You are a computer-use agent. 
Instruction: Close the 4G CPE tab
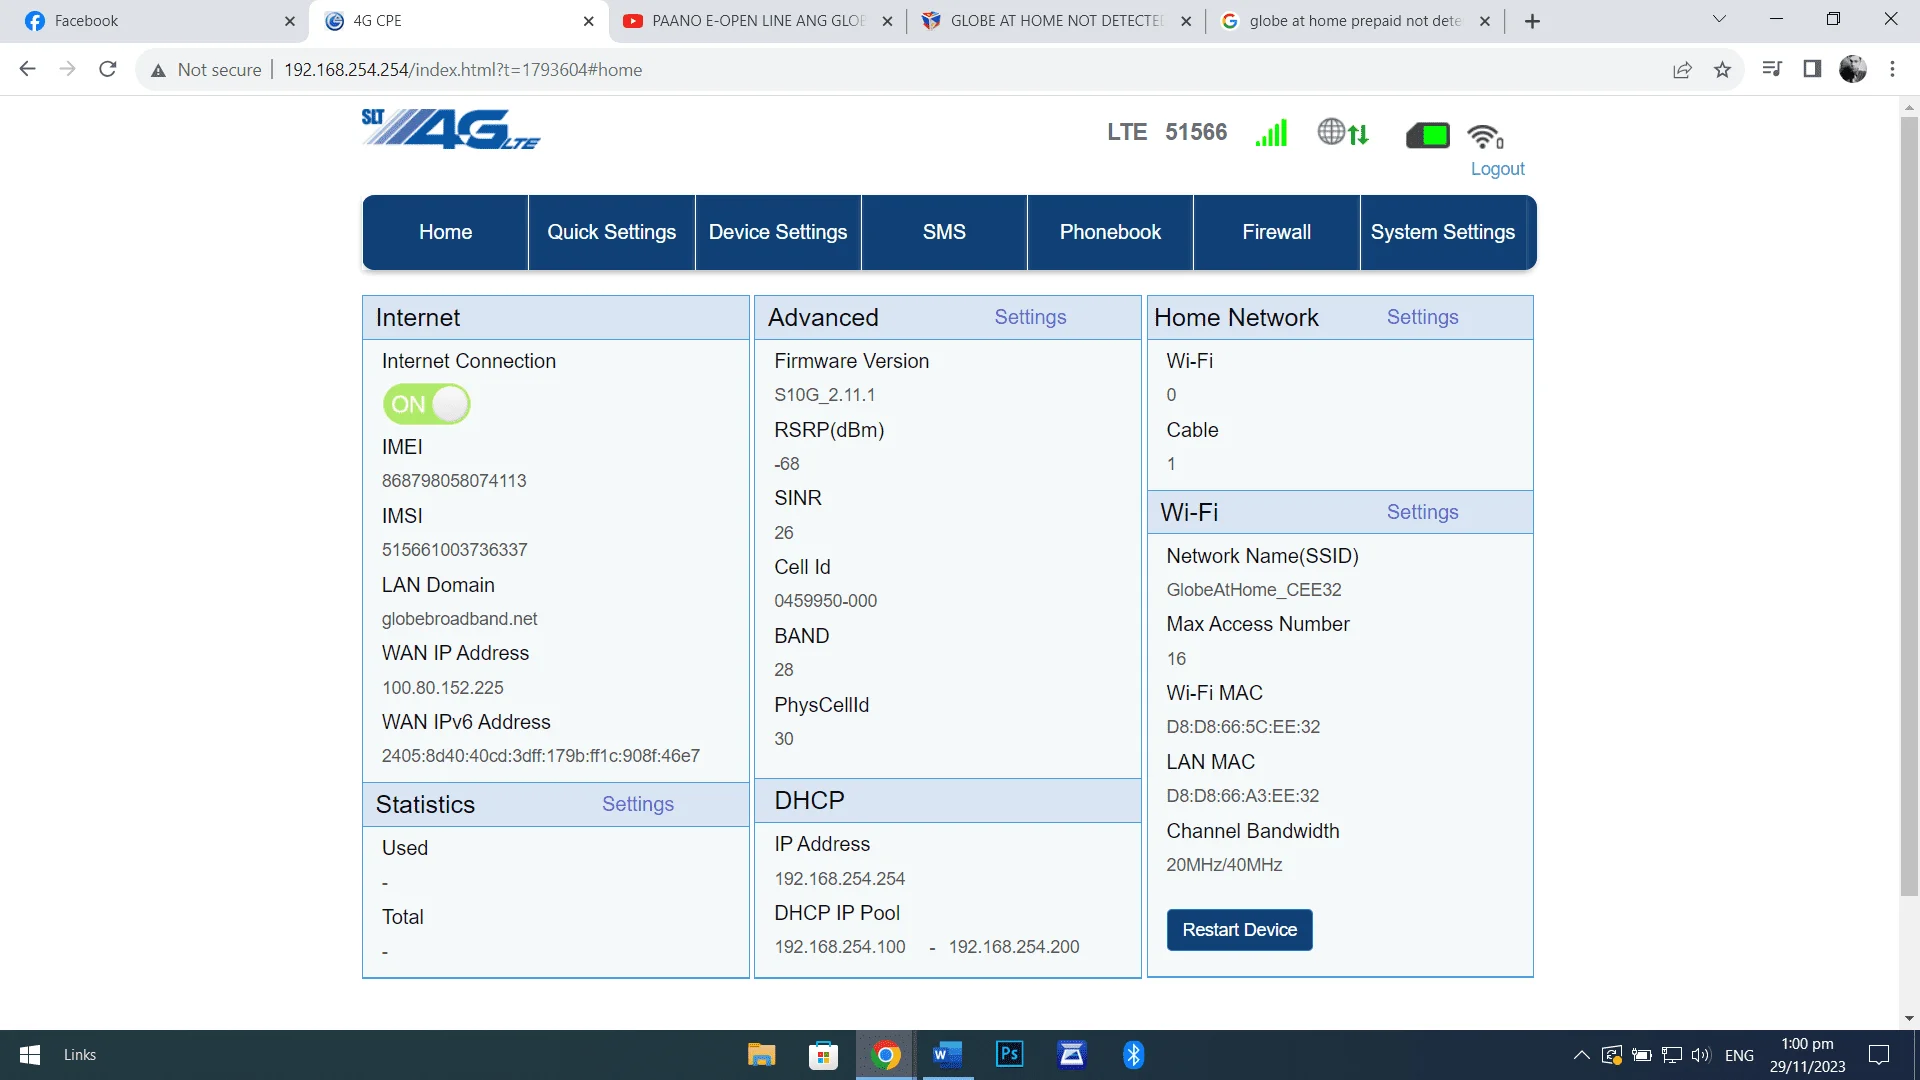pos(589,21)
